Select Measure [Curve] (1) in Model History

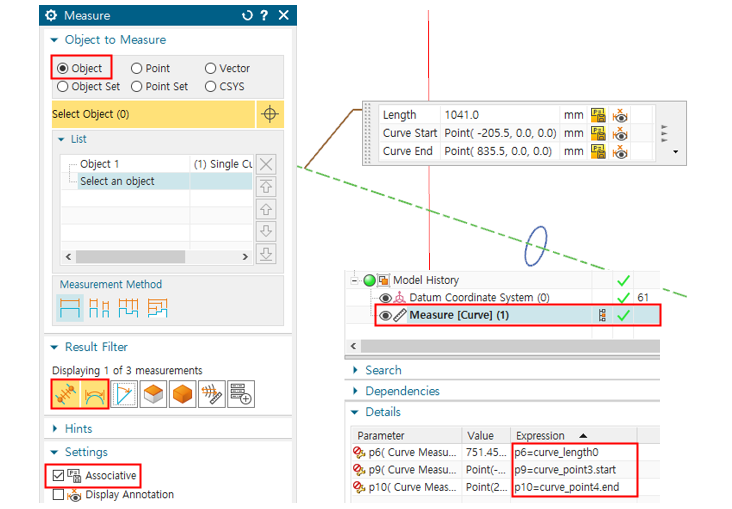[460, 315]
